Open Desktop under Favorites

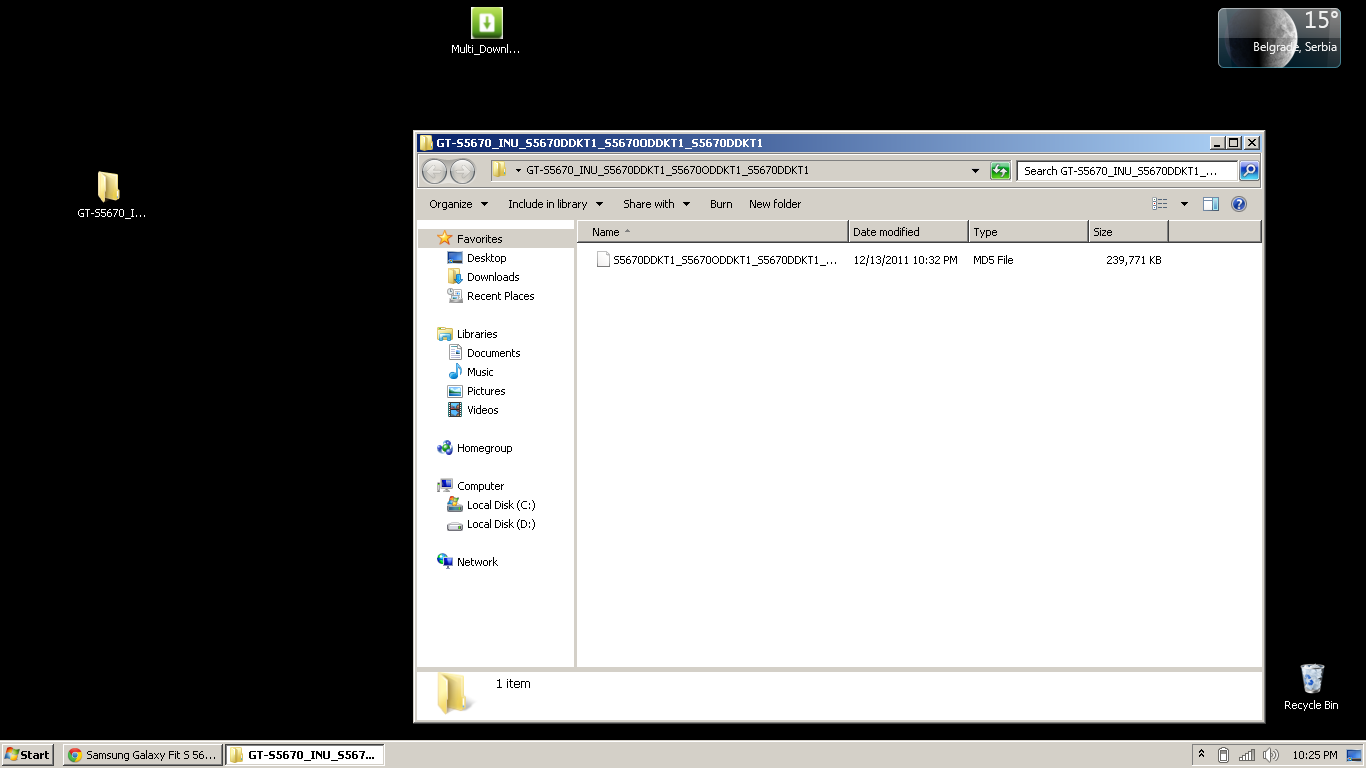click(486, 258)
